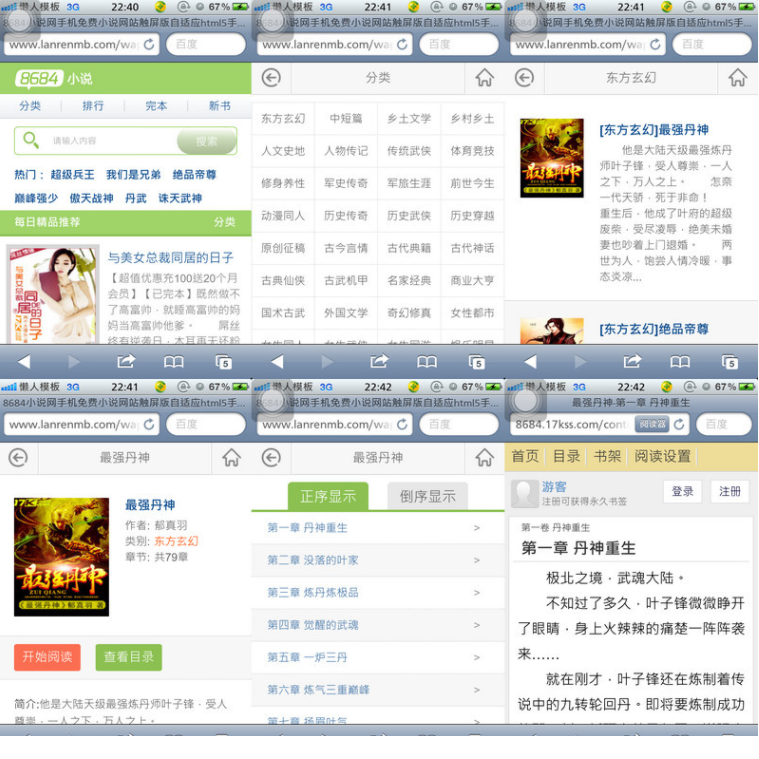The width and height of the screenshot is (759, 759).
Task: Tap reload icon beside the 8684.17kss.com address
Action: (679, 424)
